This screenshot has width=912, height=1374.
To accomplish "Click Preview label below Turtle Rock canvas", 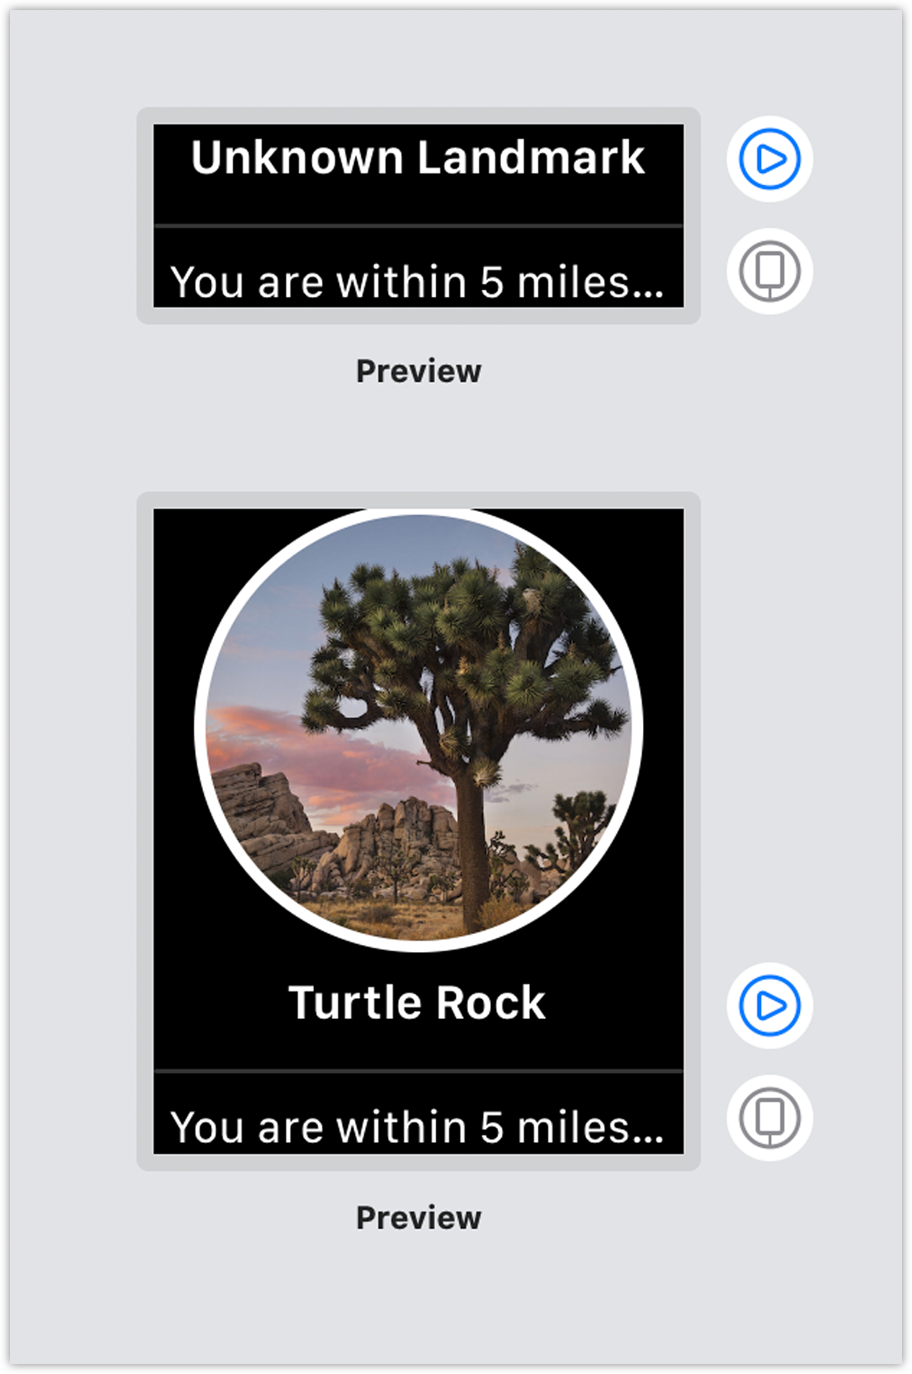I will point(418,1217).
